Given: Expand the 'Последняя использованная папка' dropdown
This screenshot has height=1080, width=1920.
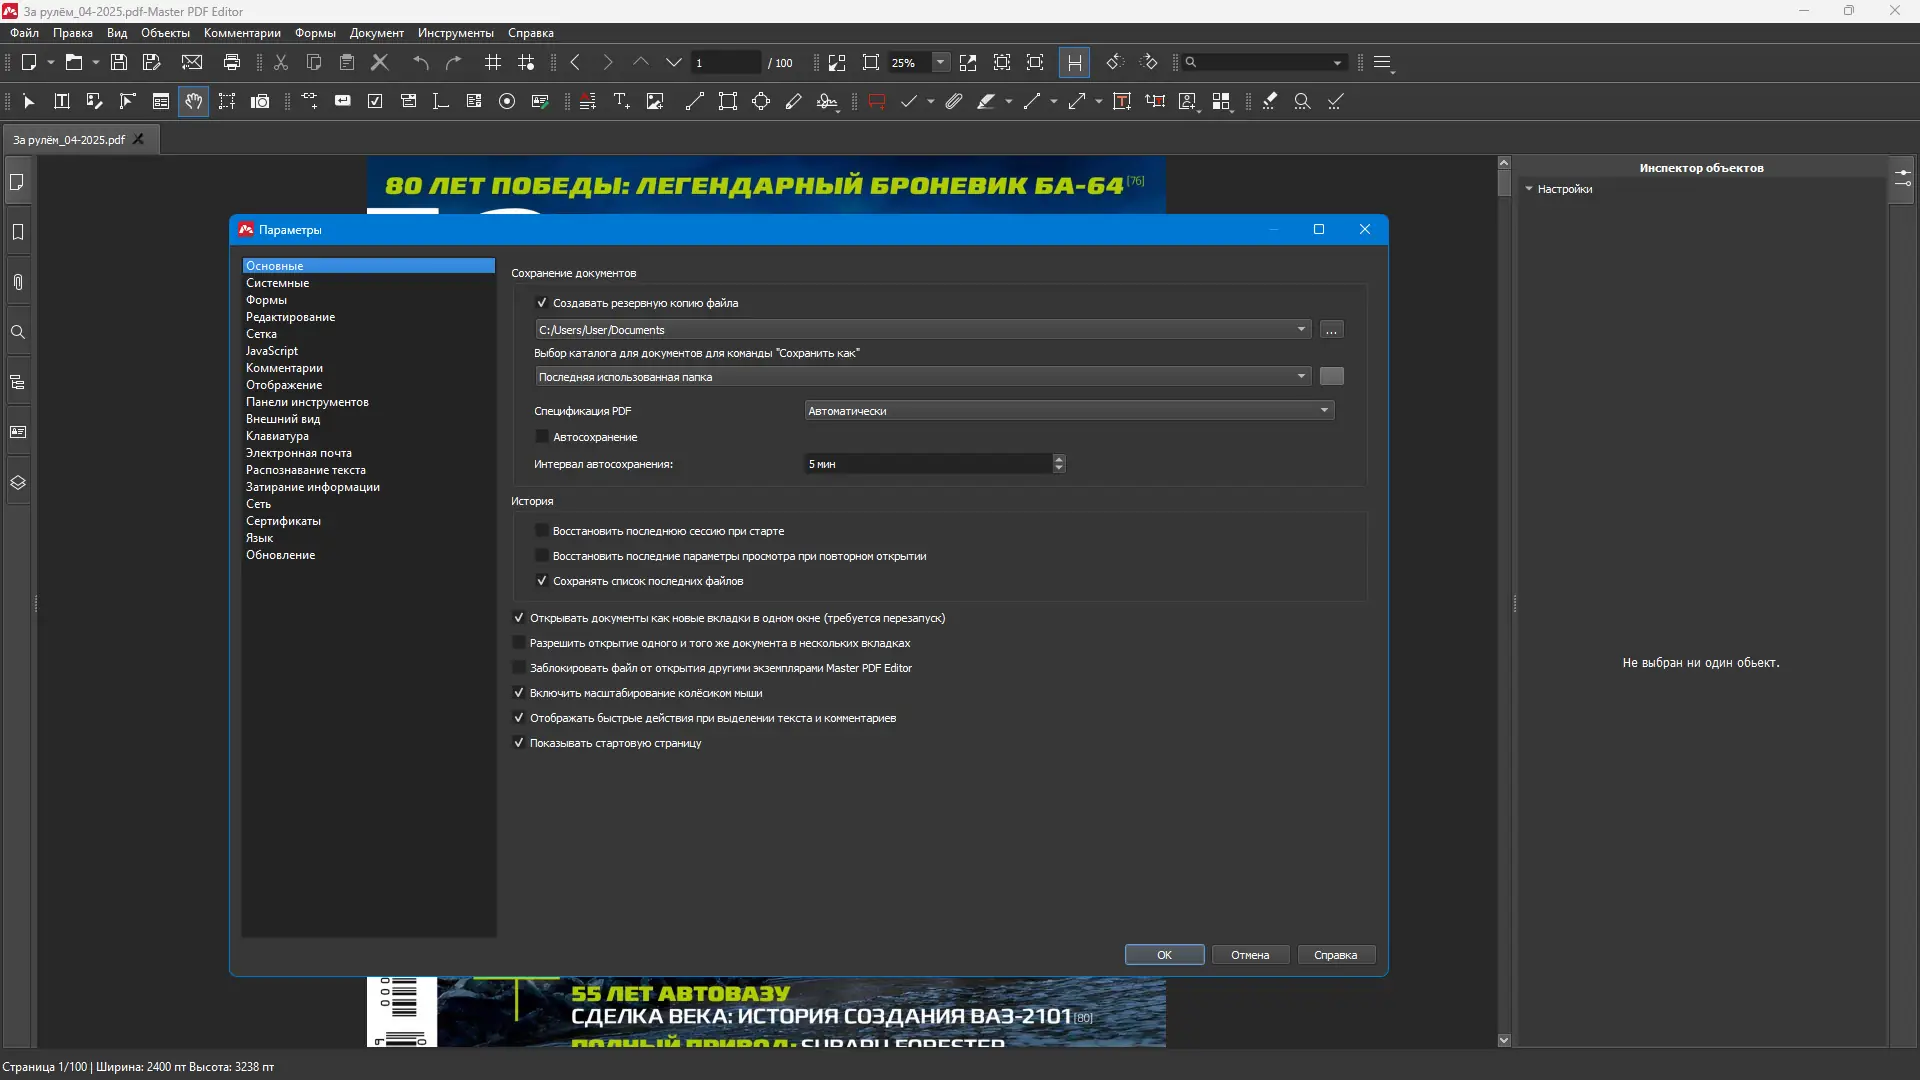Looking at the screenshot, I should pyautogui.click(x=922, y=377).
